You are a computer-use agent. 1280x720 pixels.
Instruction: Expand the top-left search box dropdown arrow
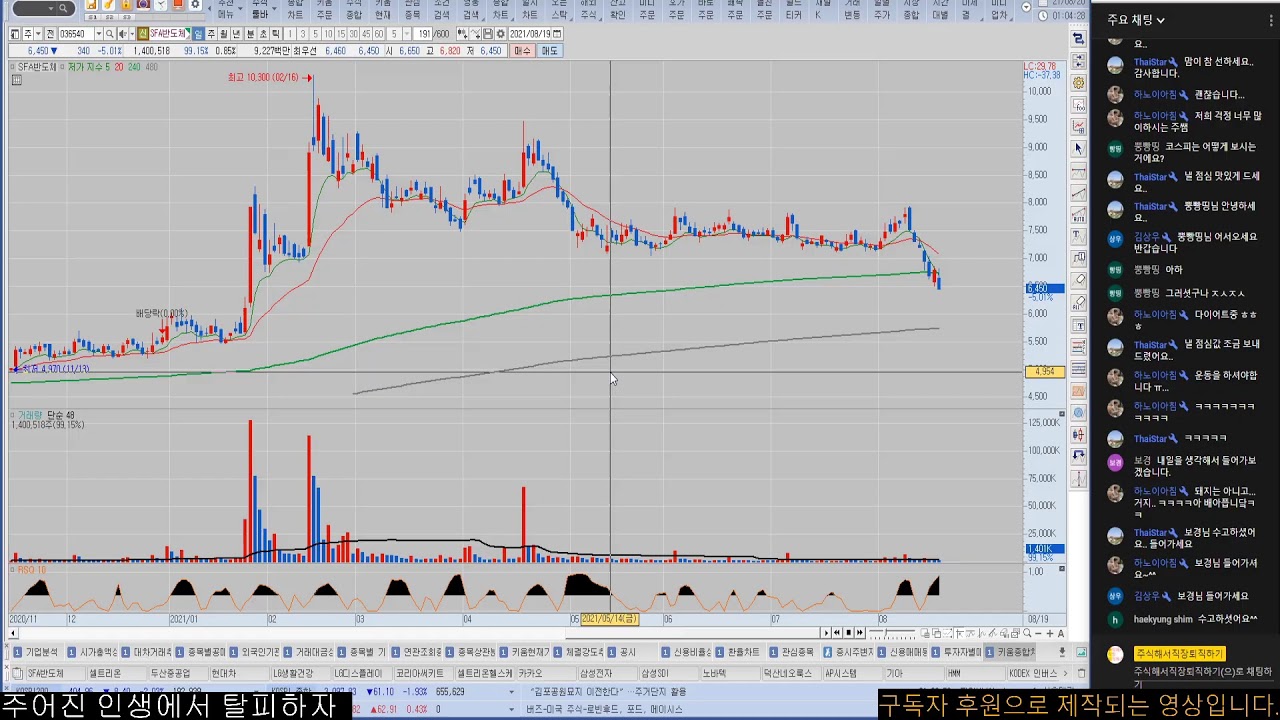(x=50, y=8)
